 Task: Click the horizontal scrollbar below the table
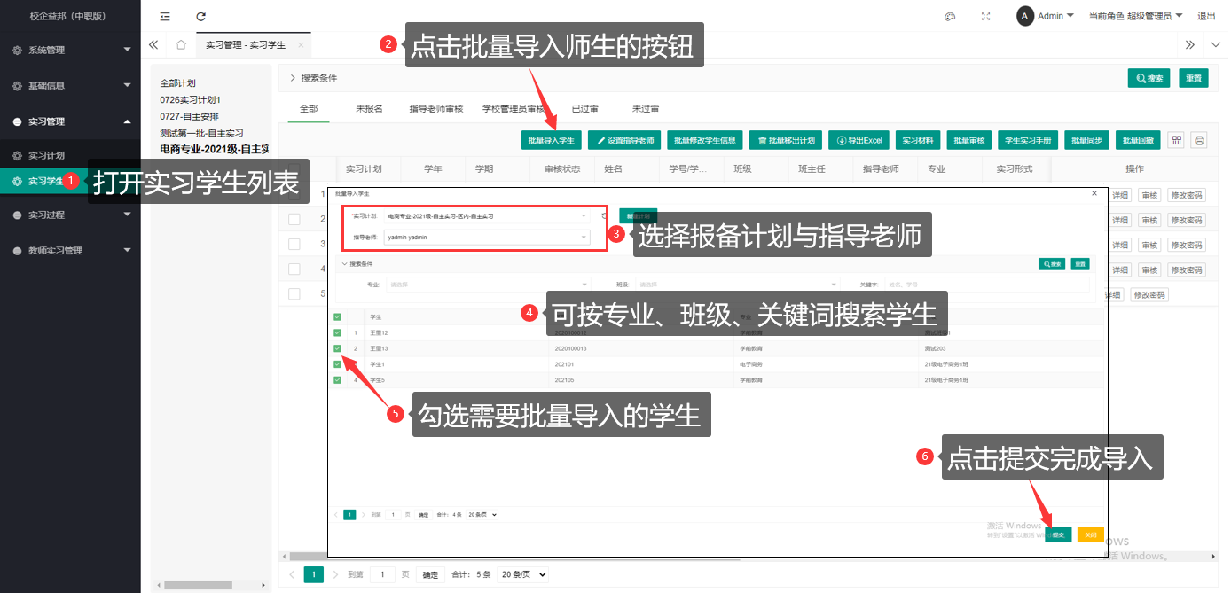(x=700, y=555)
